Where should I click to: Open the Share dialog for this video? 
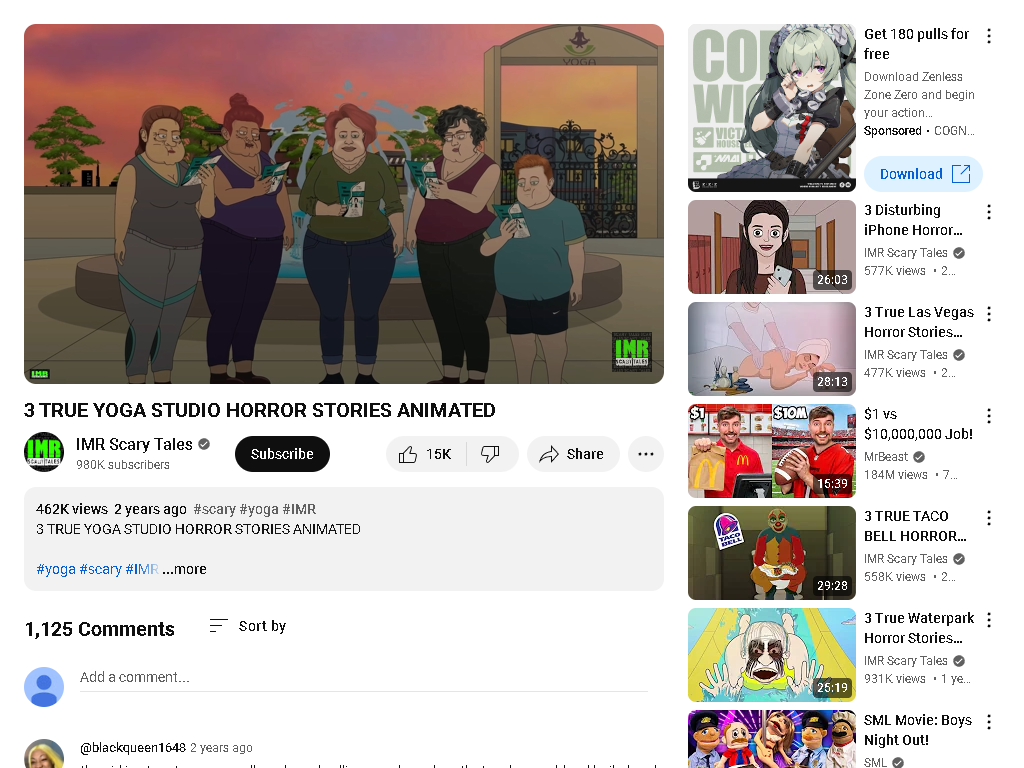(573, 454)
